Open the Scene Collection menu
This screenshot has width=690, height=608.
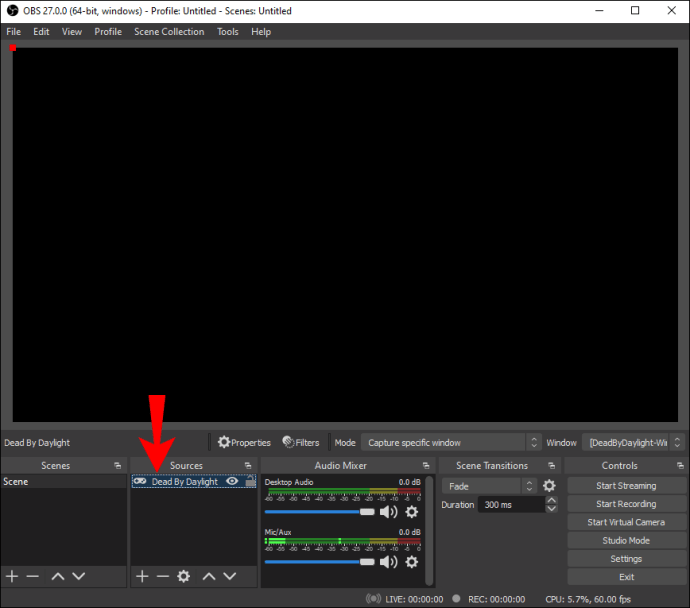tap(169, 32)
